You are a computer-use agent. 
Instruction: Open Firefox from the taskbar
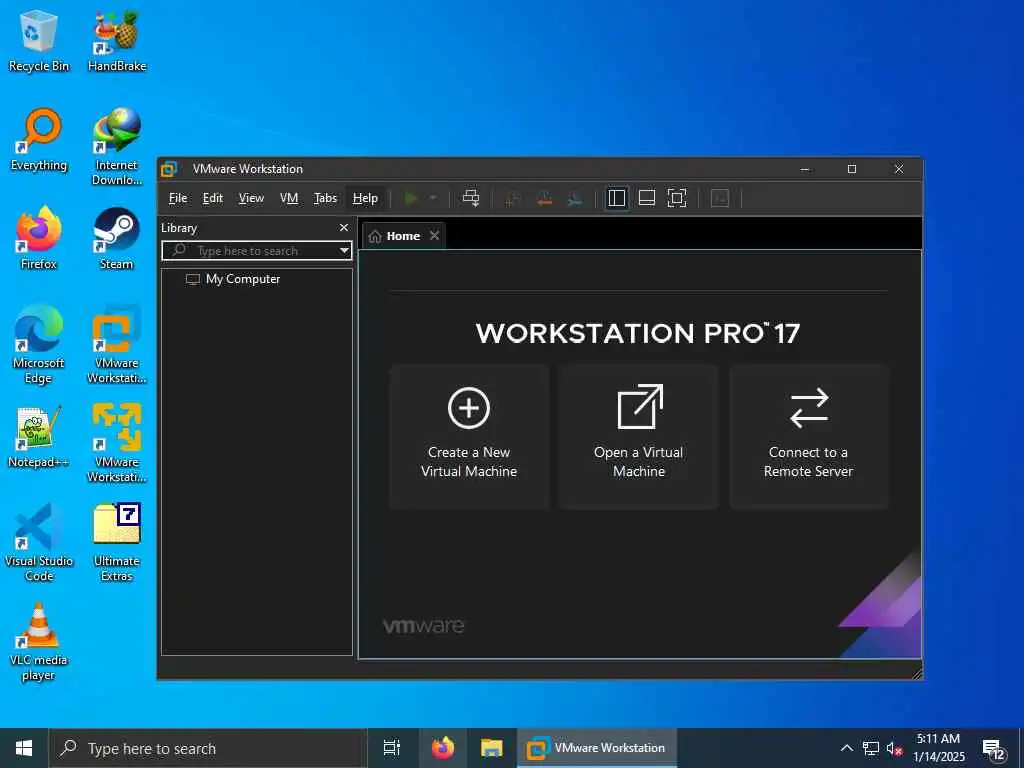point(443,748)
